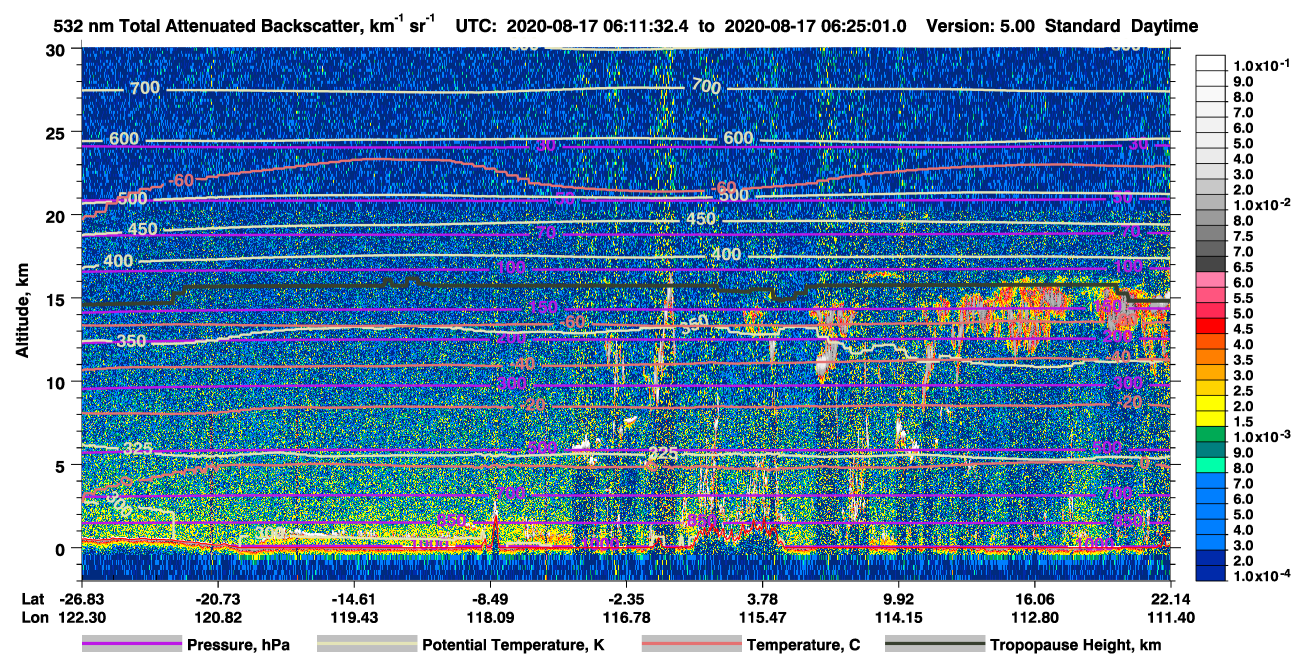The width and height of the screenshot is (1300, 667).
Task: Click longitude value '118.09'
Action: [490, 617]
